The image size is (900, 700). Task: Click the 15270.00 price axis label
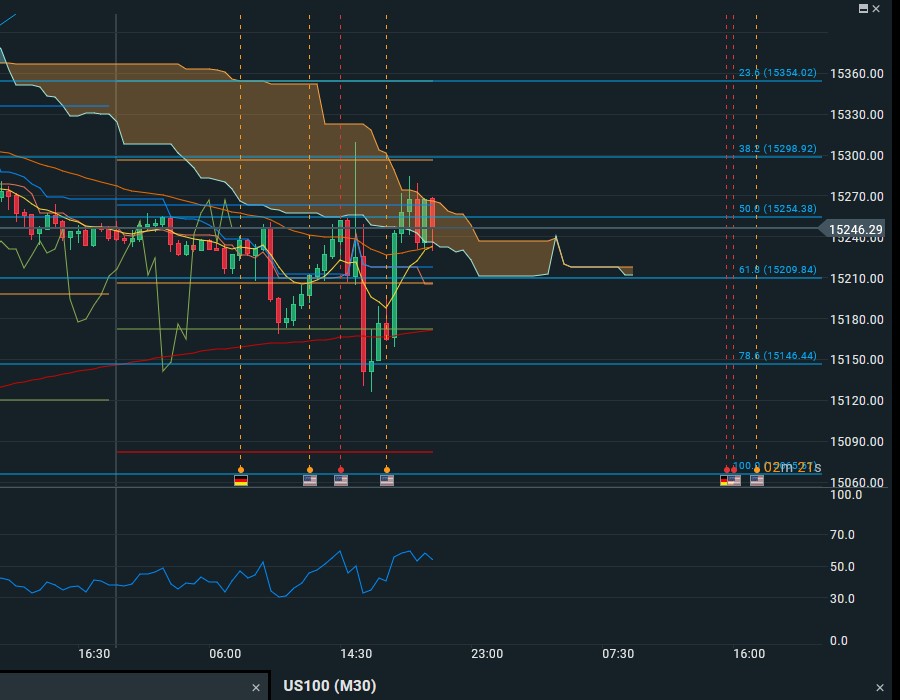tap(857, 197)
